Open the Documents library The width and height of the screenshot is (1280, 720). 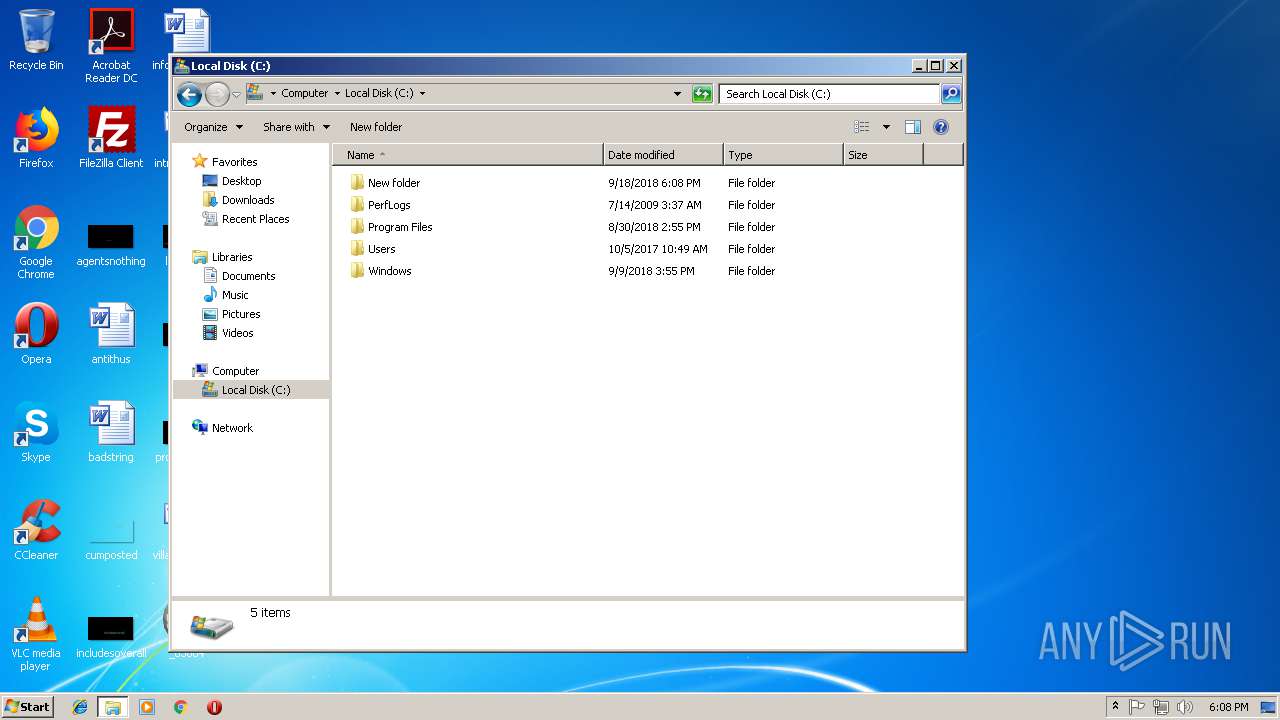248,276
